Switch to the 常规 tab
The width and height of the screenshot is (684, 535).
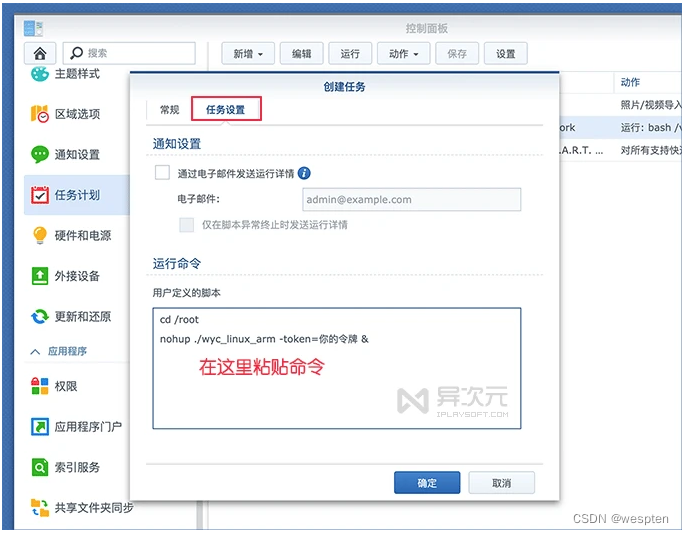pyautogui.click(x=169, y=110)
